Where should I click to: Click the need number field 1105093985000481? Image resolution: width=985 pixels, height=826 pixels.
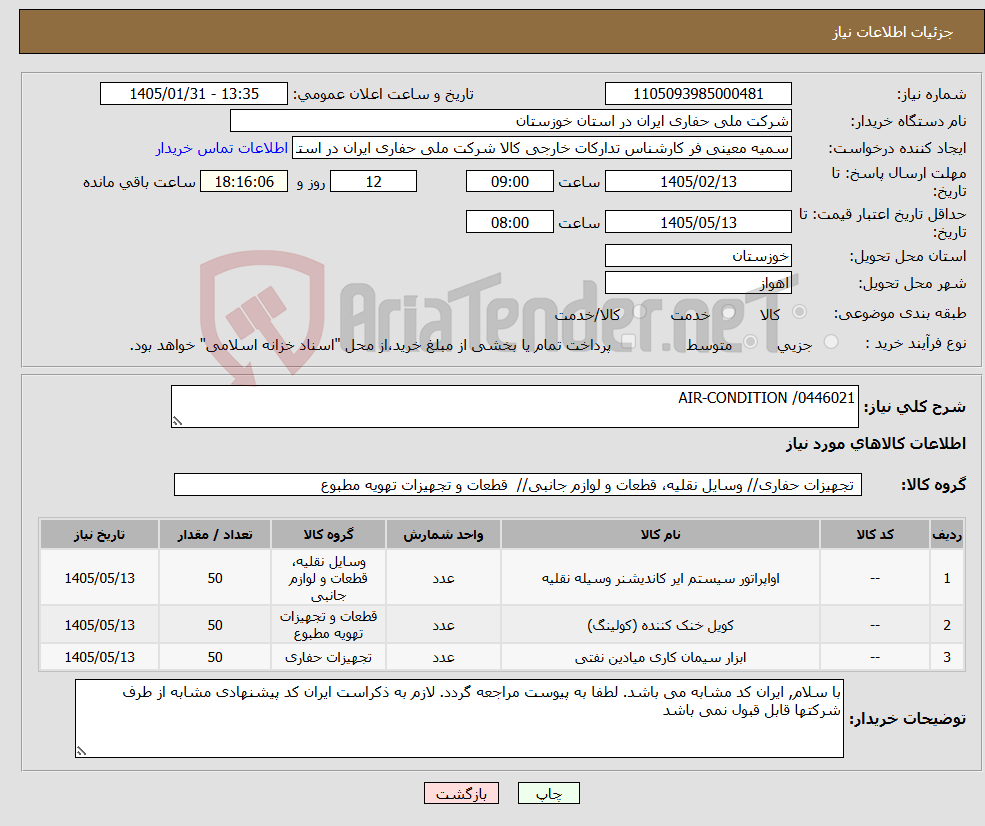698,94
